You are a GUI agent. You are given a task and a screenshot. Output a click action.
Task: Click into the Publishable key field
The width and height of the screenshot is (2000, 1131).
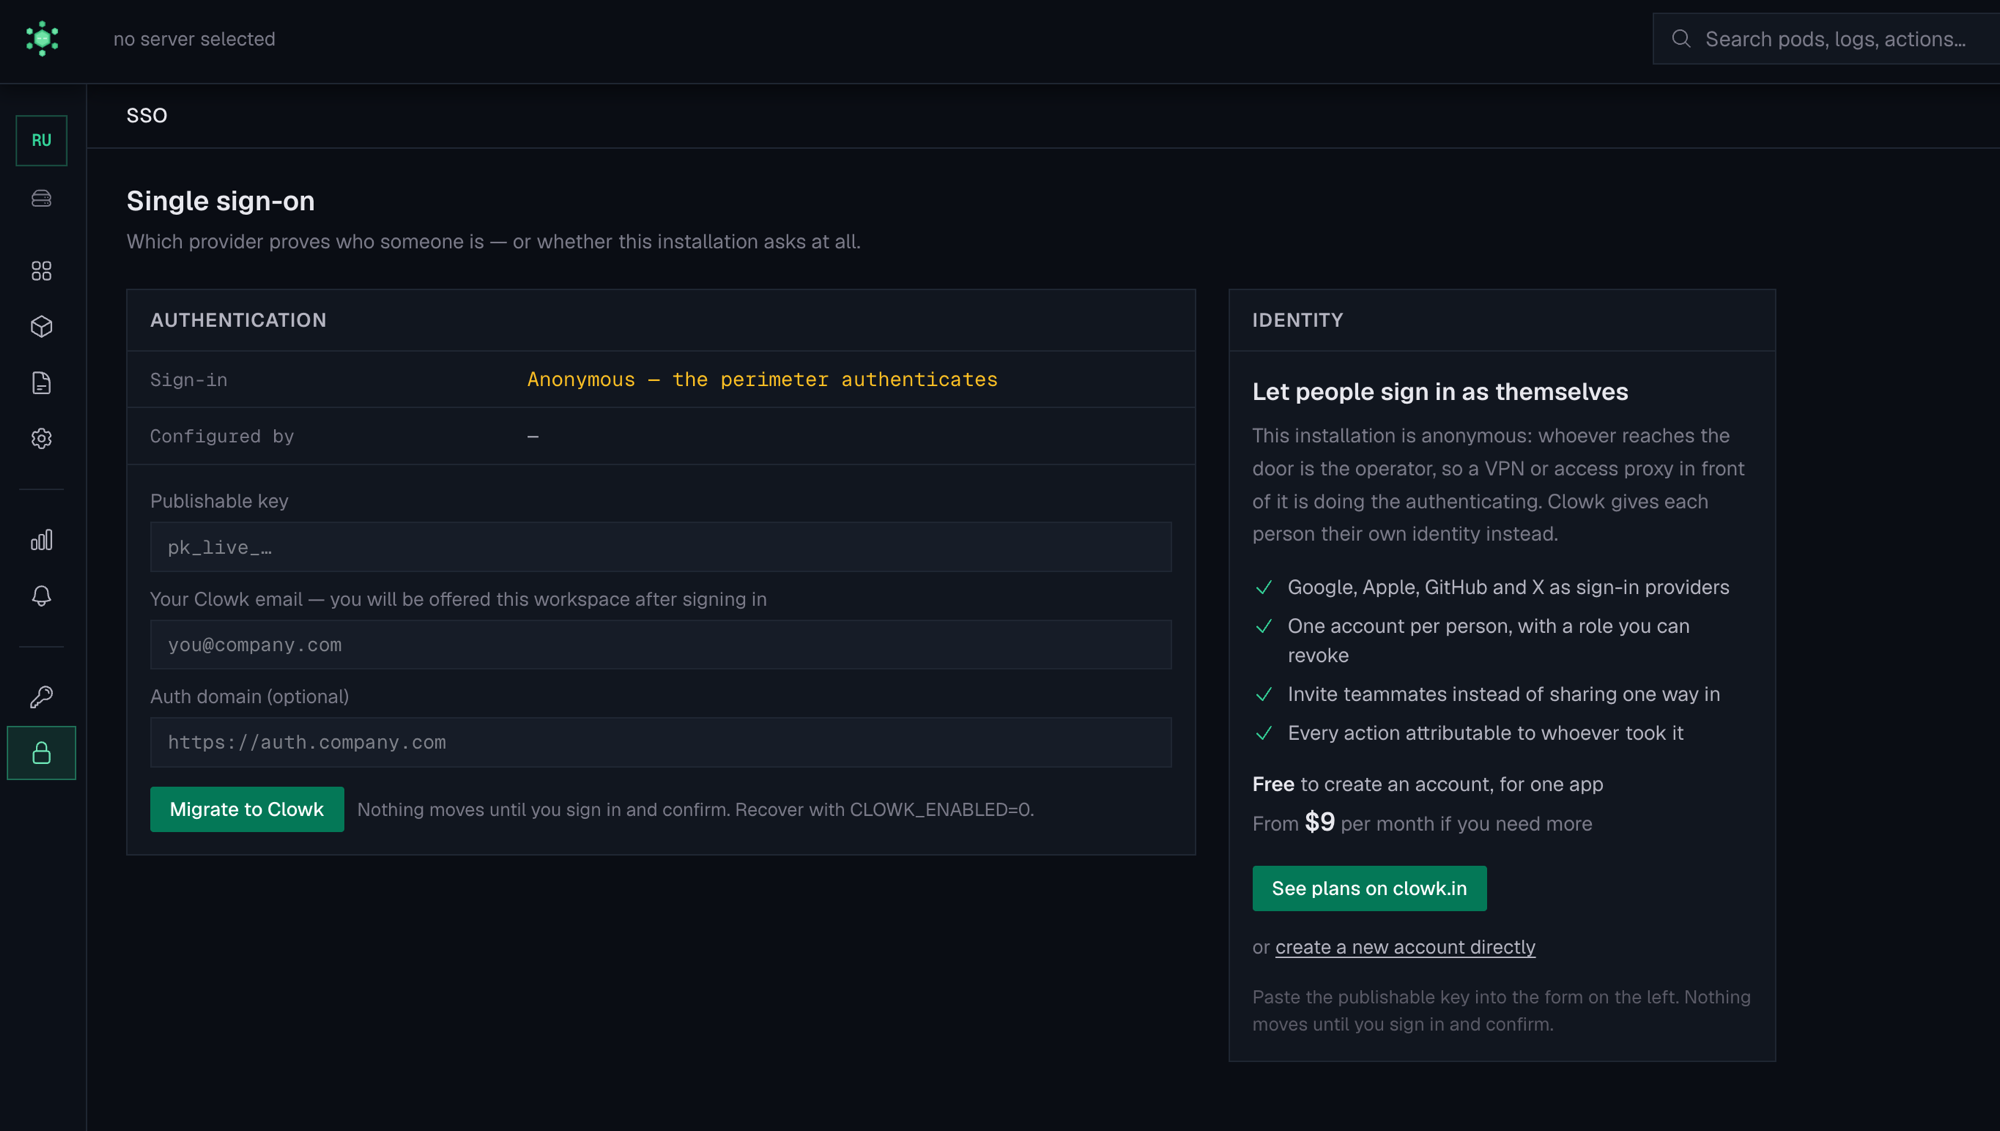pos(661,547)
